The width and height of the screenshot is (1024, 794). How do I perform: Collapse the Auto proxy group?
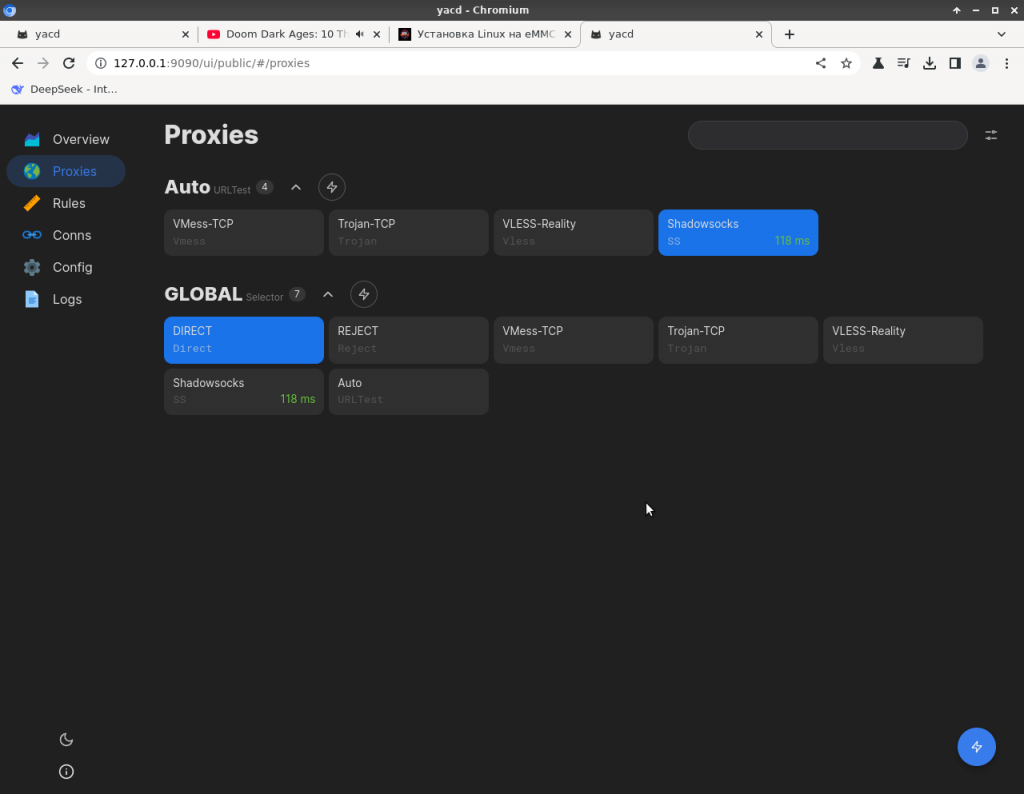click(x=296, y=187)
